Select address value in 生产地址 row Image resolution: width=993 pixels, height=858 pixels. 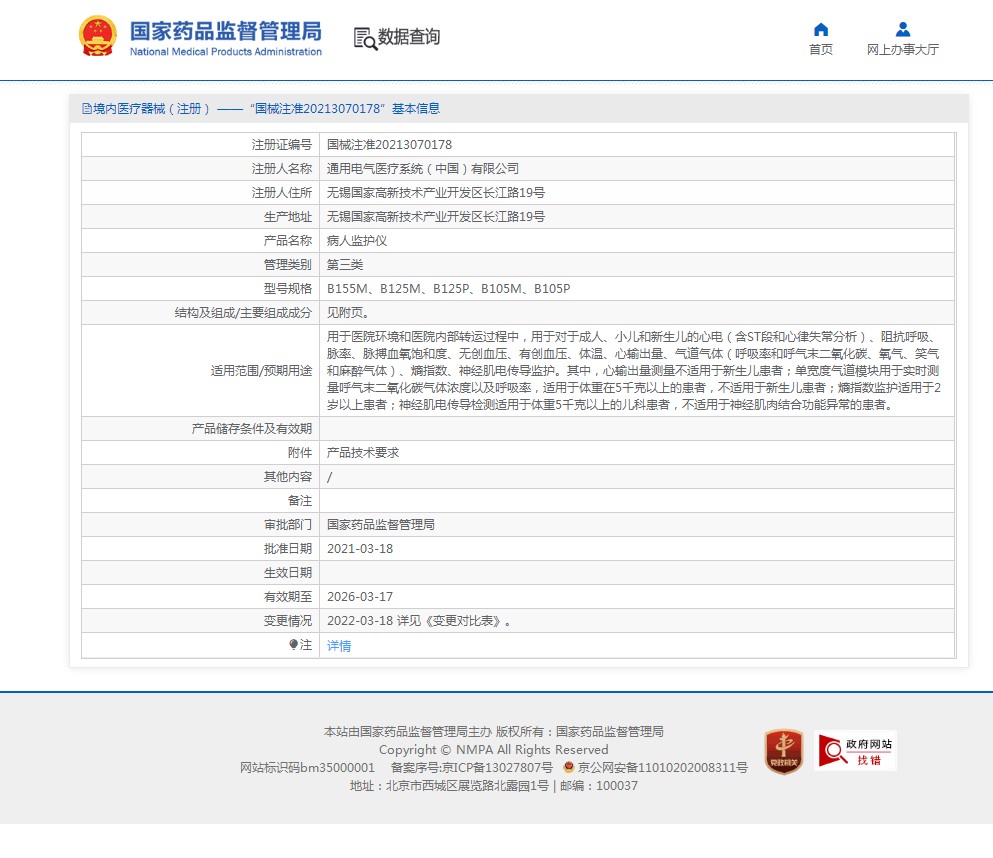[x=436, y=217]
